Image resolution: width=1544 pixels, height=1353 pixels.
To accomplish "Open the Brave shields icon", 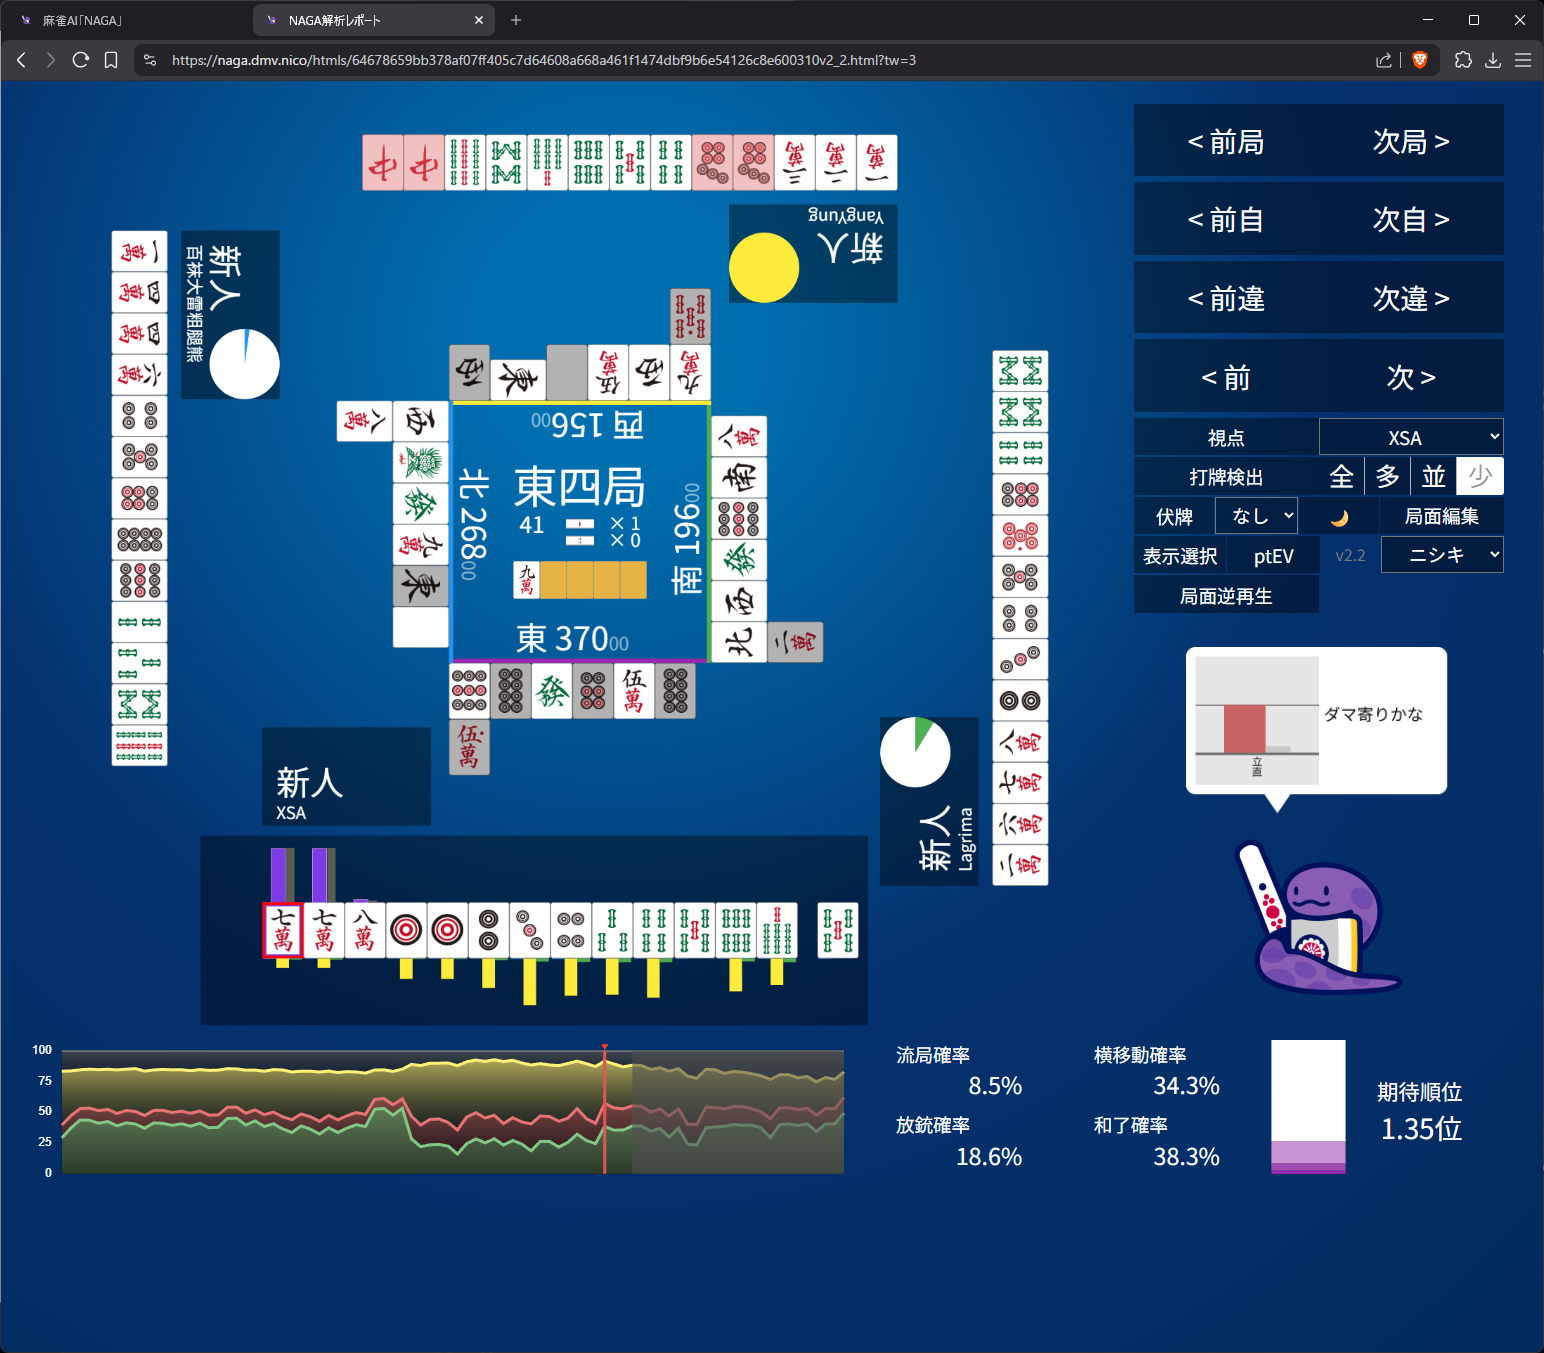I will click(x=1419, y=60).
